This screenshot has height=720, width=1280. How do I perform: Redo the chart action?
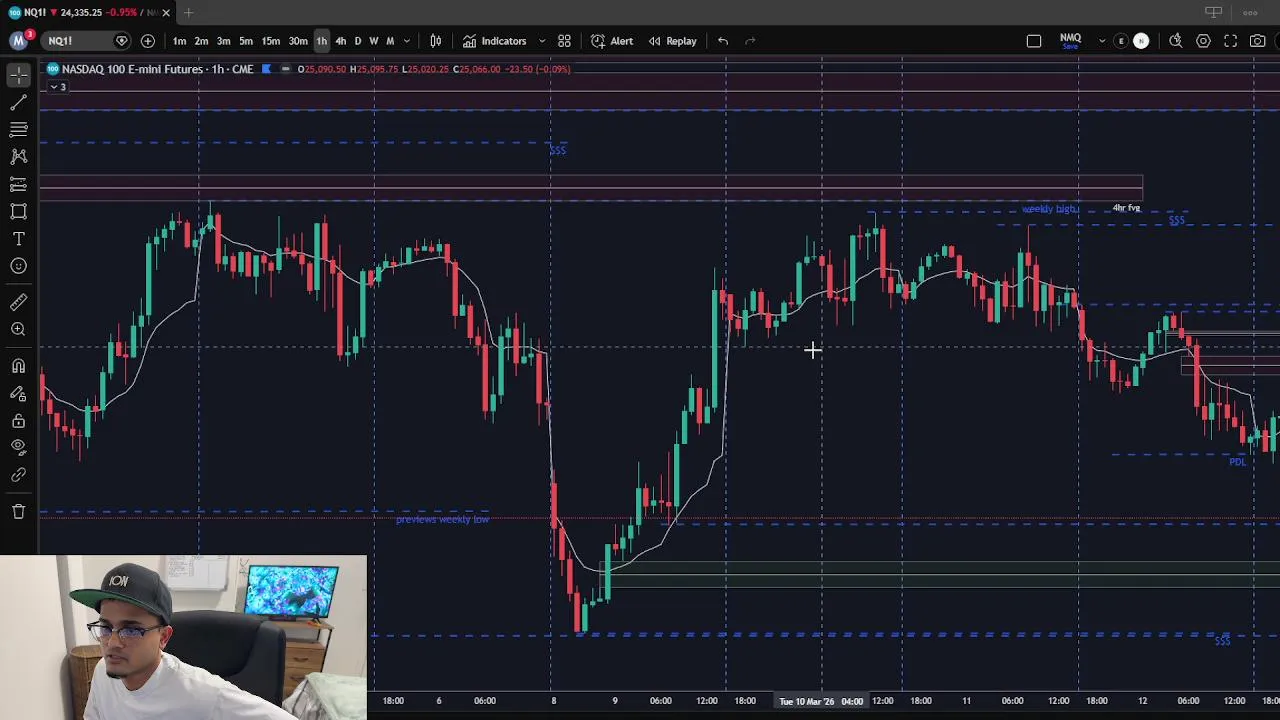(x=751, y=41)
